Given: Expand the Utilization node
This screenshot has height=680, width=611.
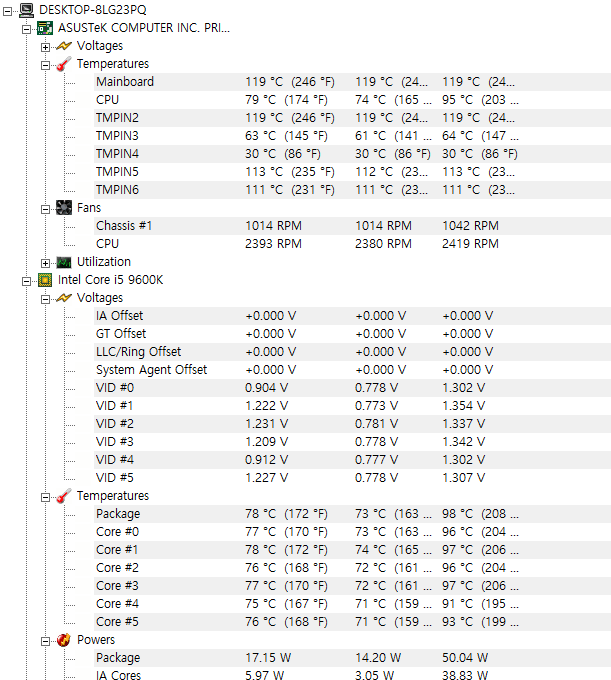Looking at the screenshot, I should point(46,262).
